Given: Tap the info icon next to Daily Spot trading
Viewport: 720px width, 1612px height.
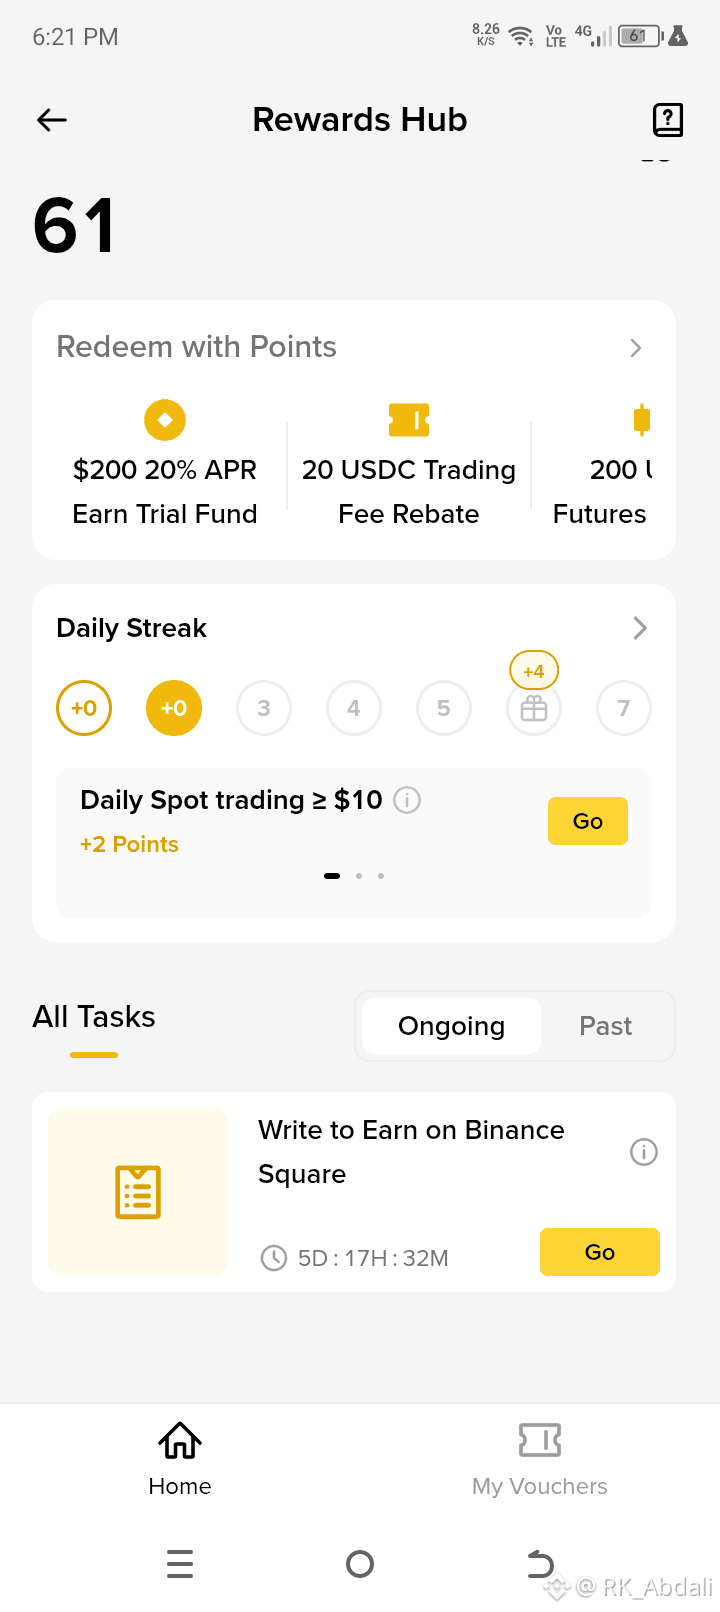Looking at the screenshot, I should coord(407,800).
